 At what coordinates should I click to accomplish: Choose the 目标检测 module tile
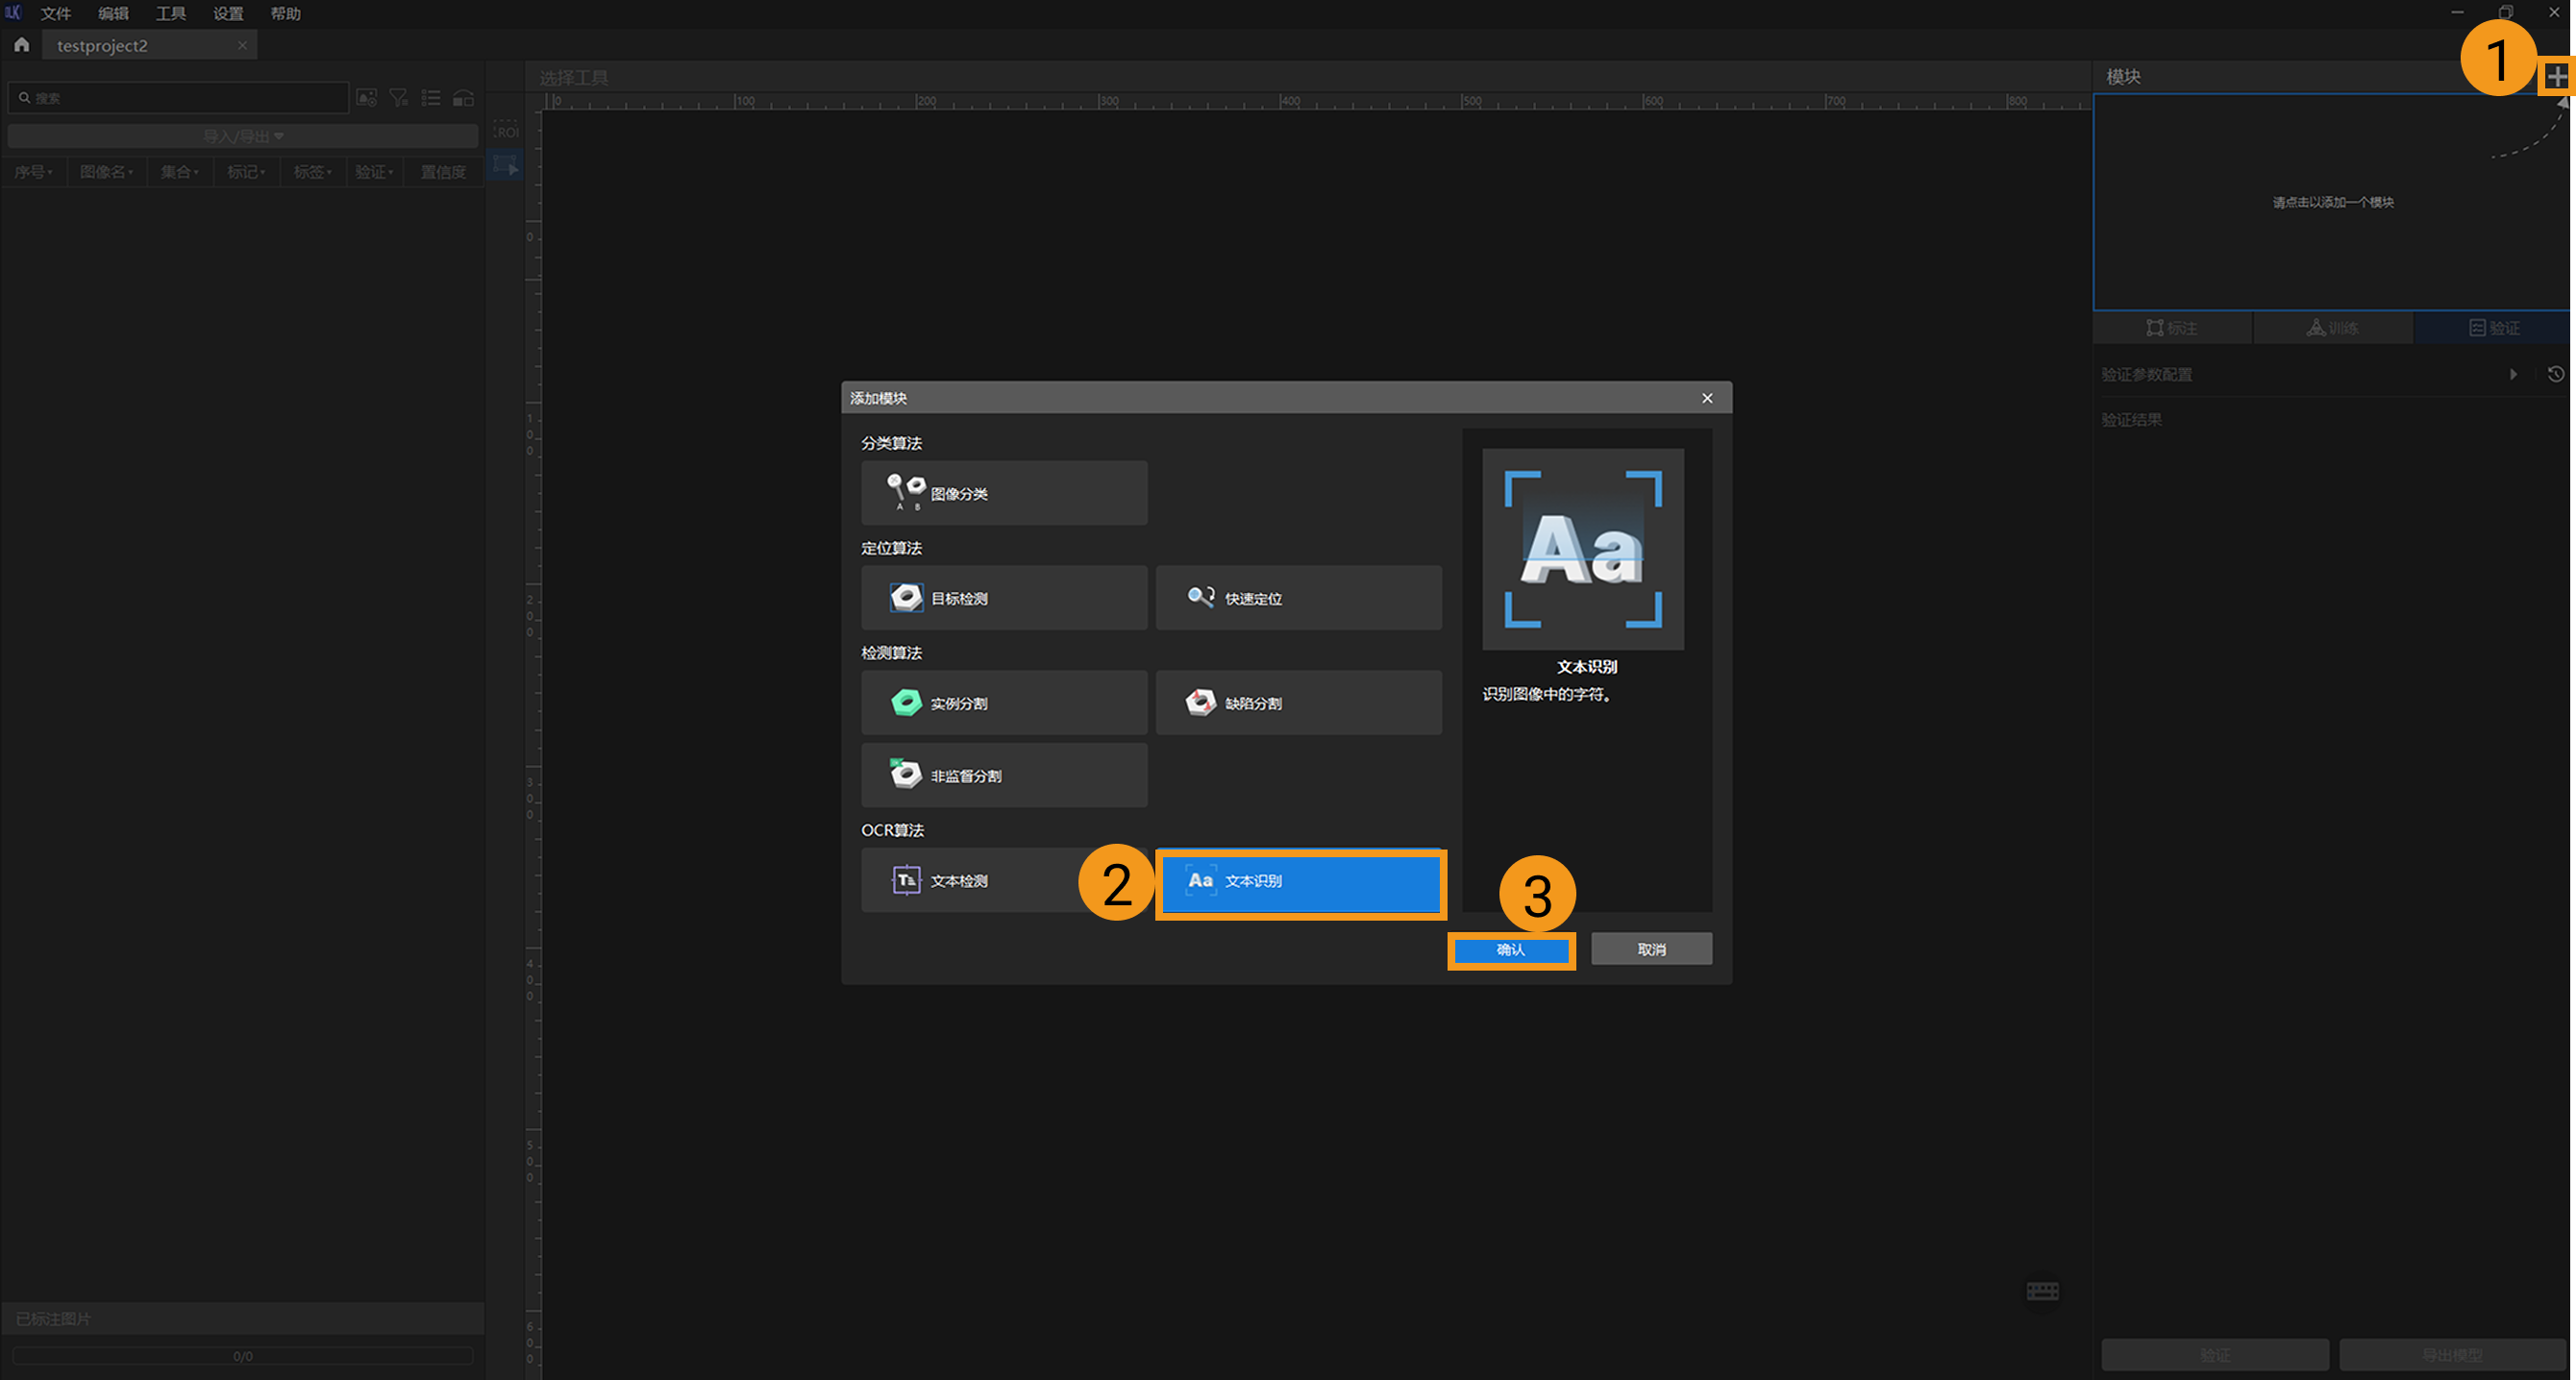tap(1003, 598)
